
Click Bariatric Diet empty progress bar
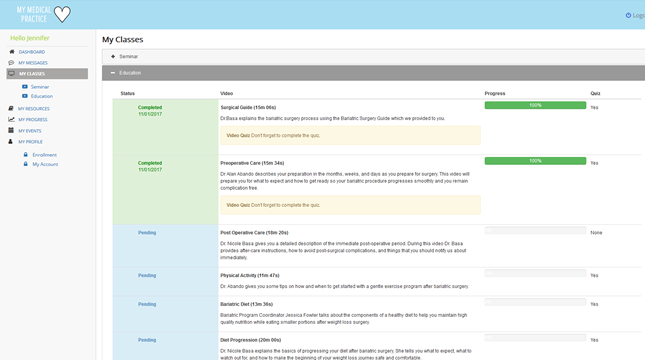[535, 302]
